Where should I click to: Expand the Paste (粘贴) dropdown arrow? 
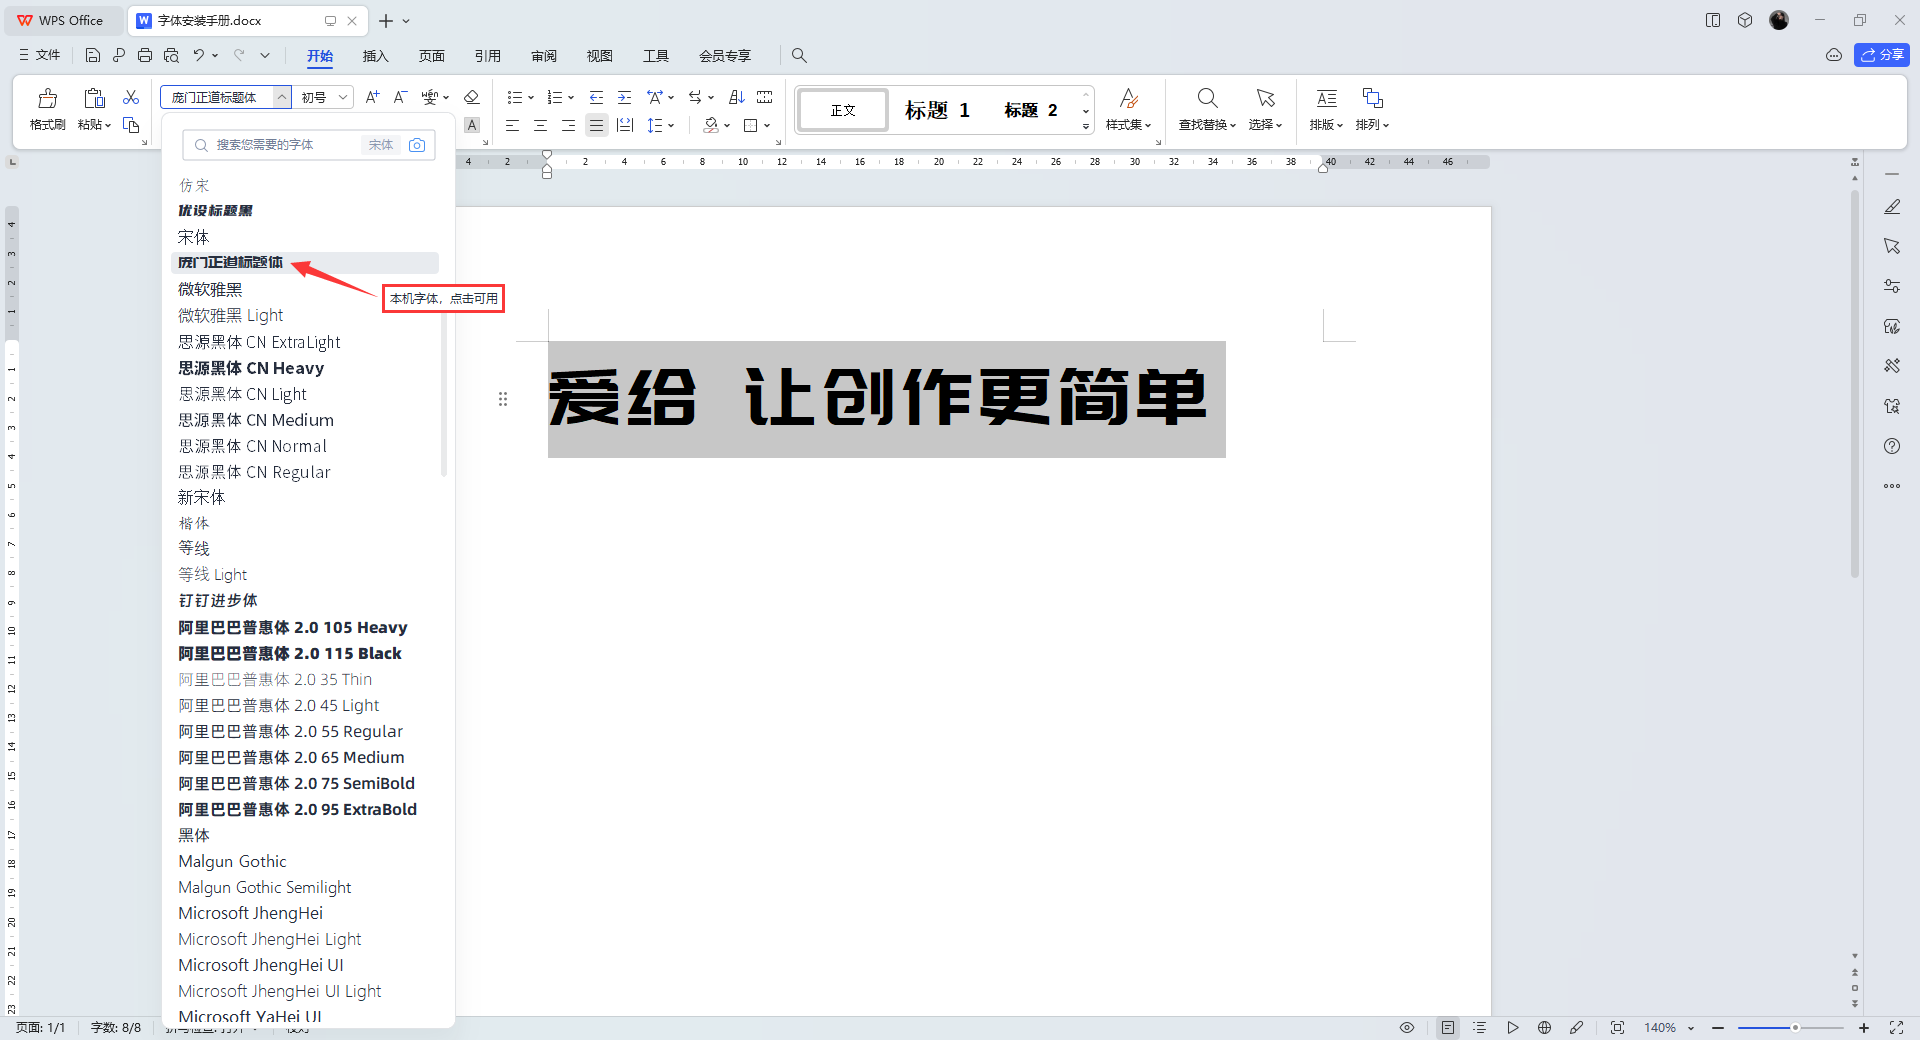pos(107,125)
